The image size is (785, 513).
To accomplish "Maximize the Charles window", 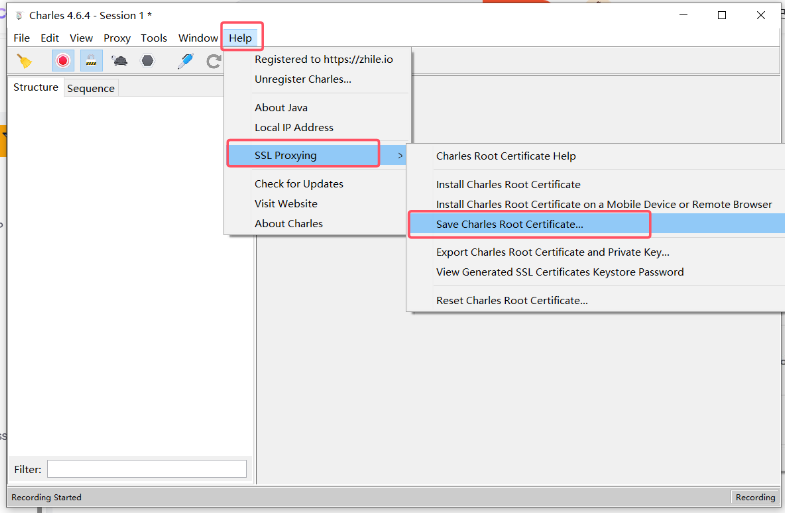I will (722, 15).
